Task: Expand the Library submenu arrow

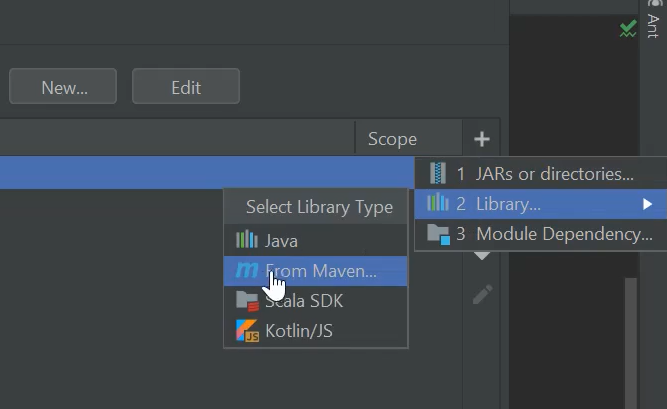Action: [648, 204]
